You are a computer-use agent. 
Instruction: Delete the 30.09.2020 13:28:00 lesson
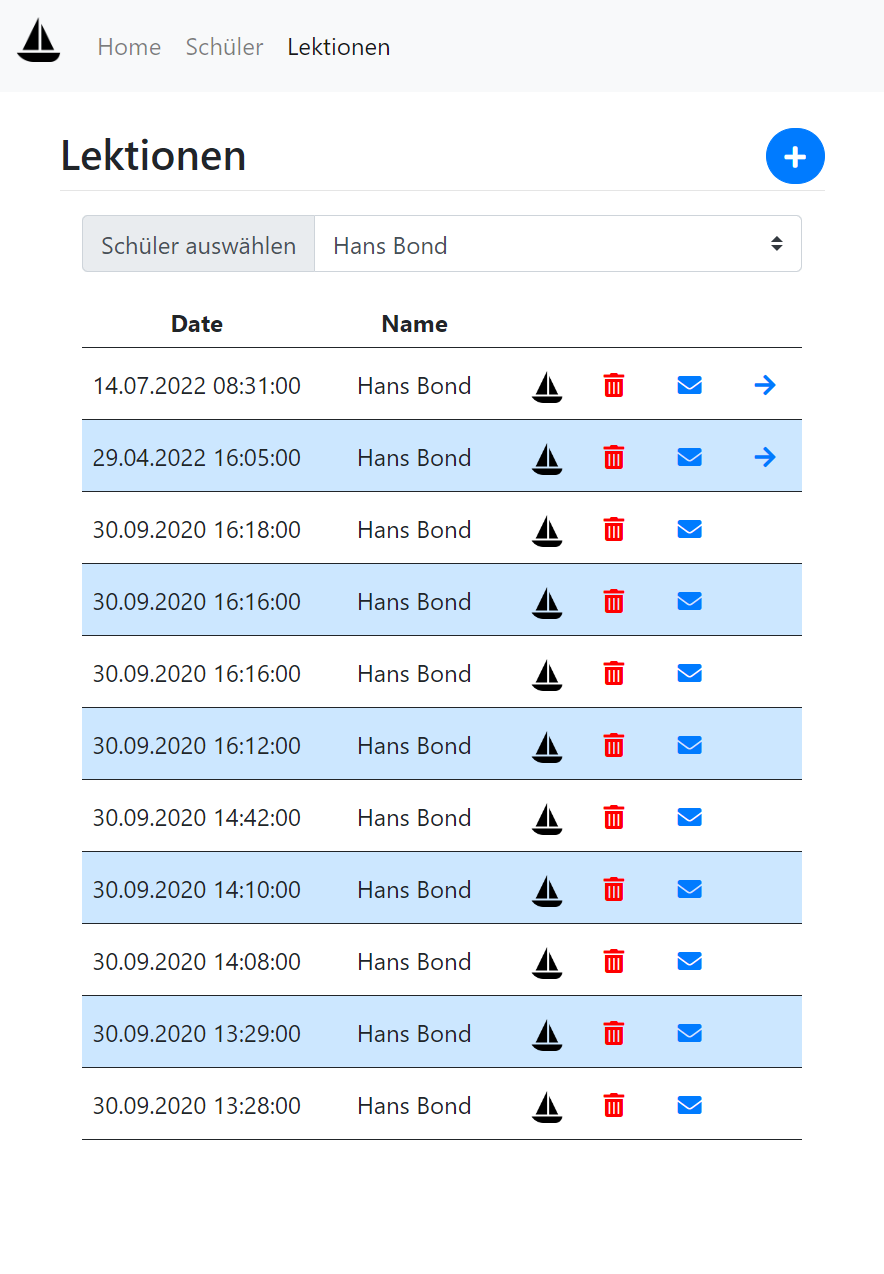pos(614,1105)
